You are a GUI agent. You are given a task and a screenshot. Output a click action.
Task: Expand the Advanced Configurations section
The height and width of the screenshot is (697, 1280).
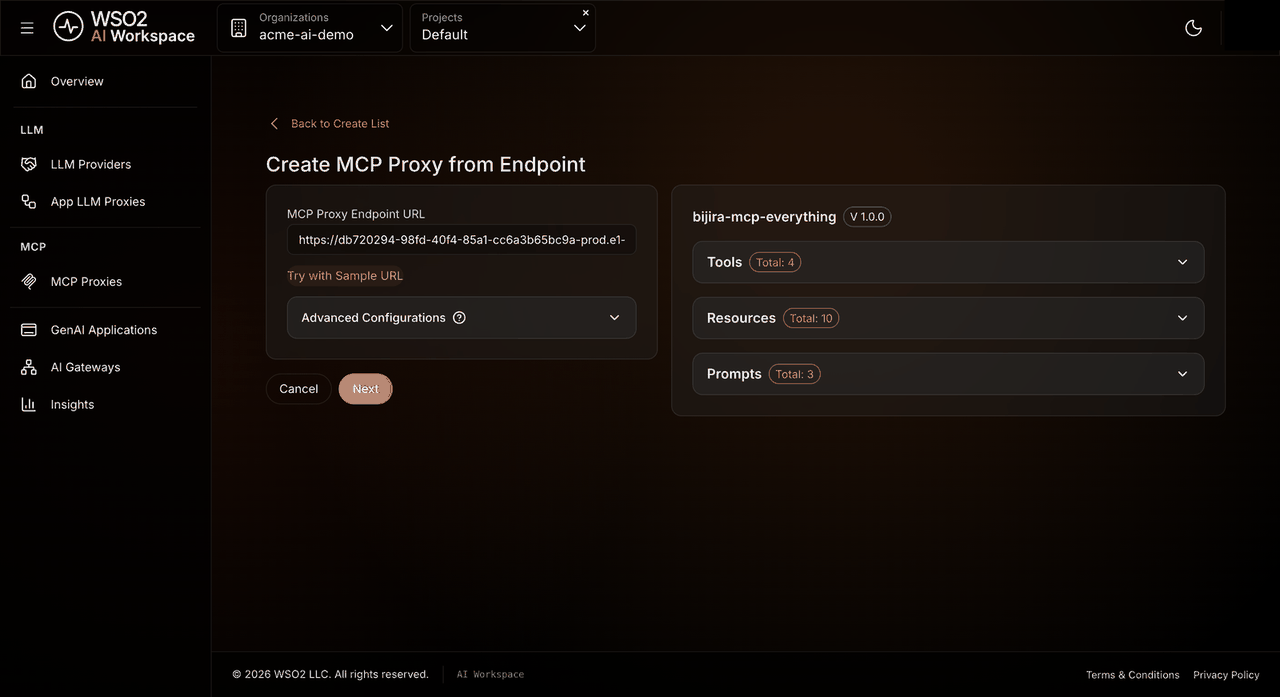(461, 317)
